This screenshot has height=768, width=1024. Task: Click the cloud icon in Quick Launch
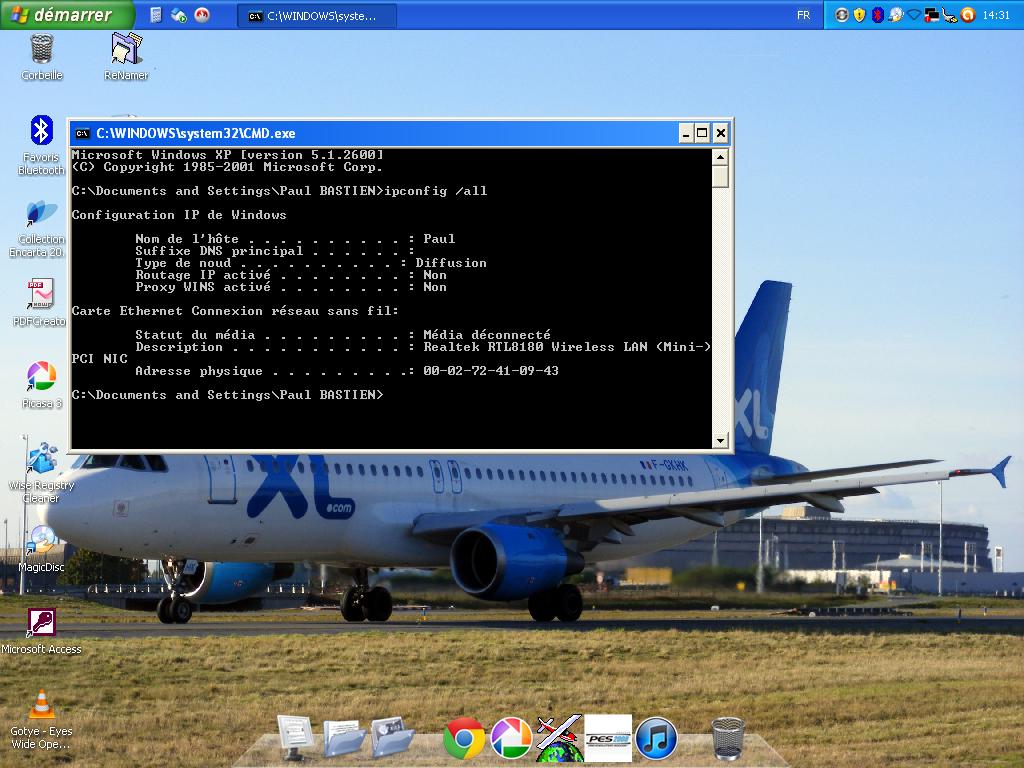click(x=179, y=15)
